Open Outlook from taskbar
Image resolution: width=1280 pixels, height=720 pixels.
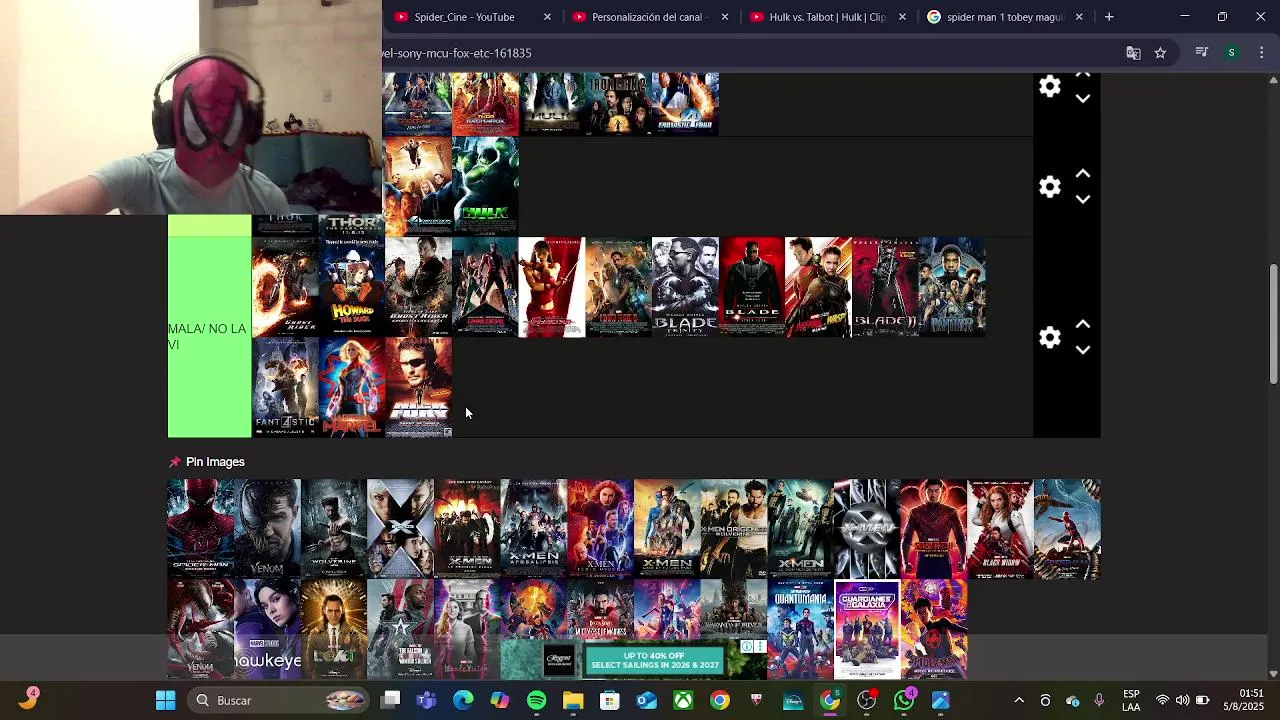[x=647, y=700]
